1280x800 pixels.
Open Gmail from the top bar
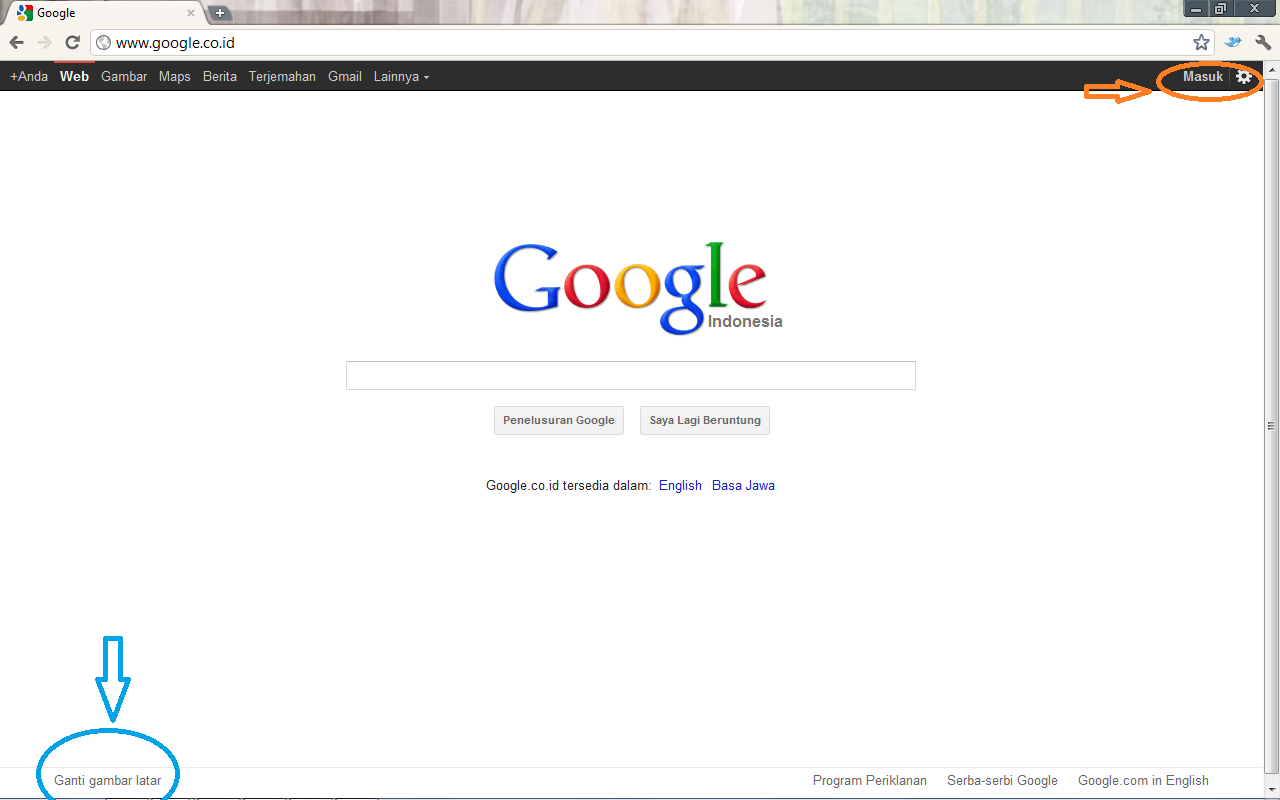345,76
